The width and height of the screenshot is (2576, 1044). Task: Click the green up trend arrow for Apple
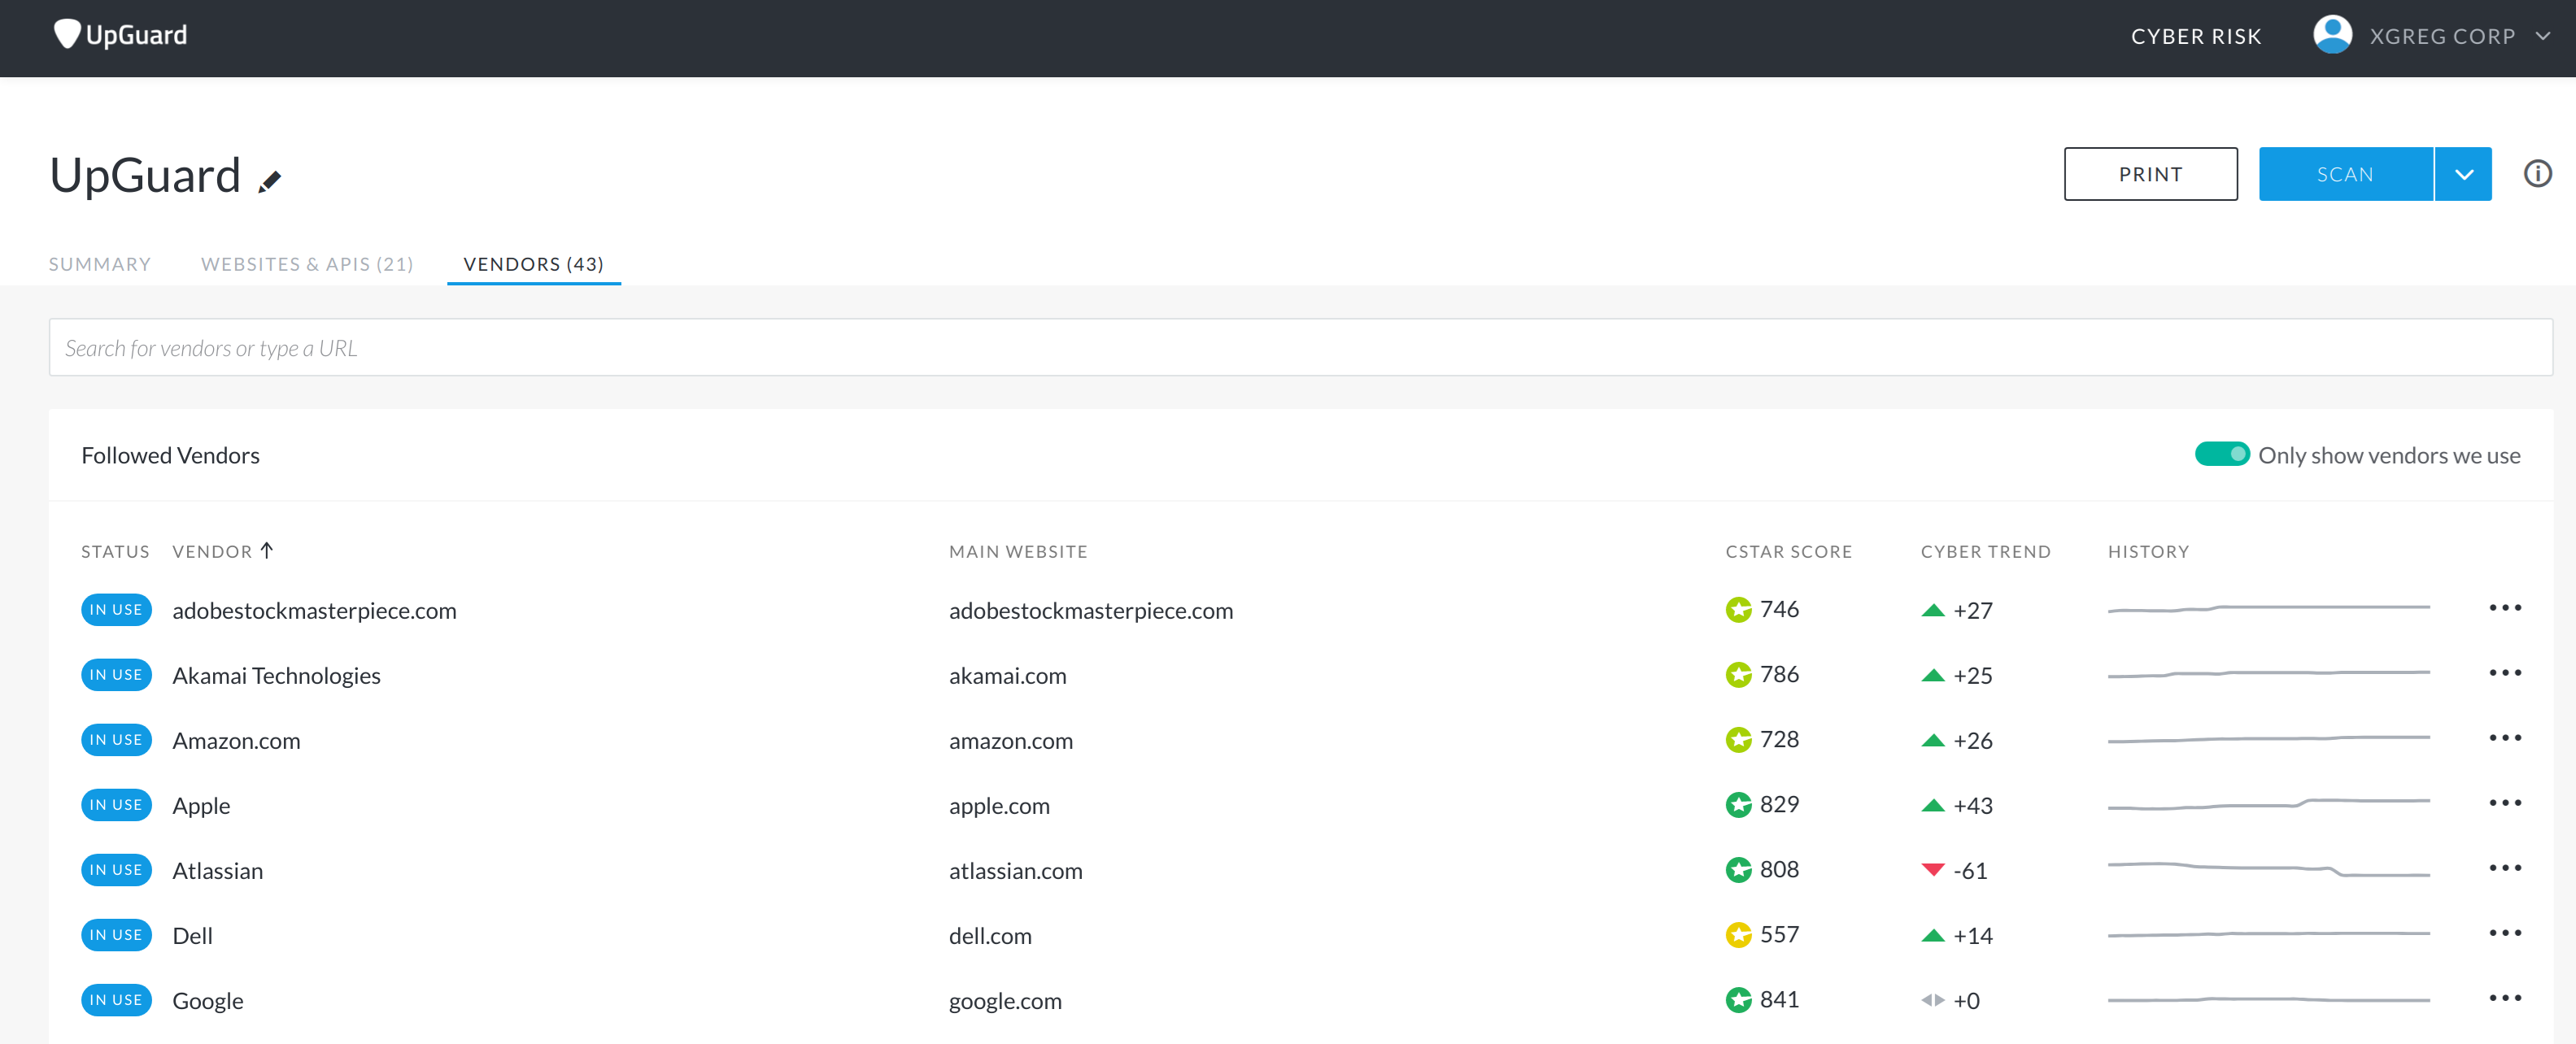coord(1933,805)
